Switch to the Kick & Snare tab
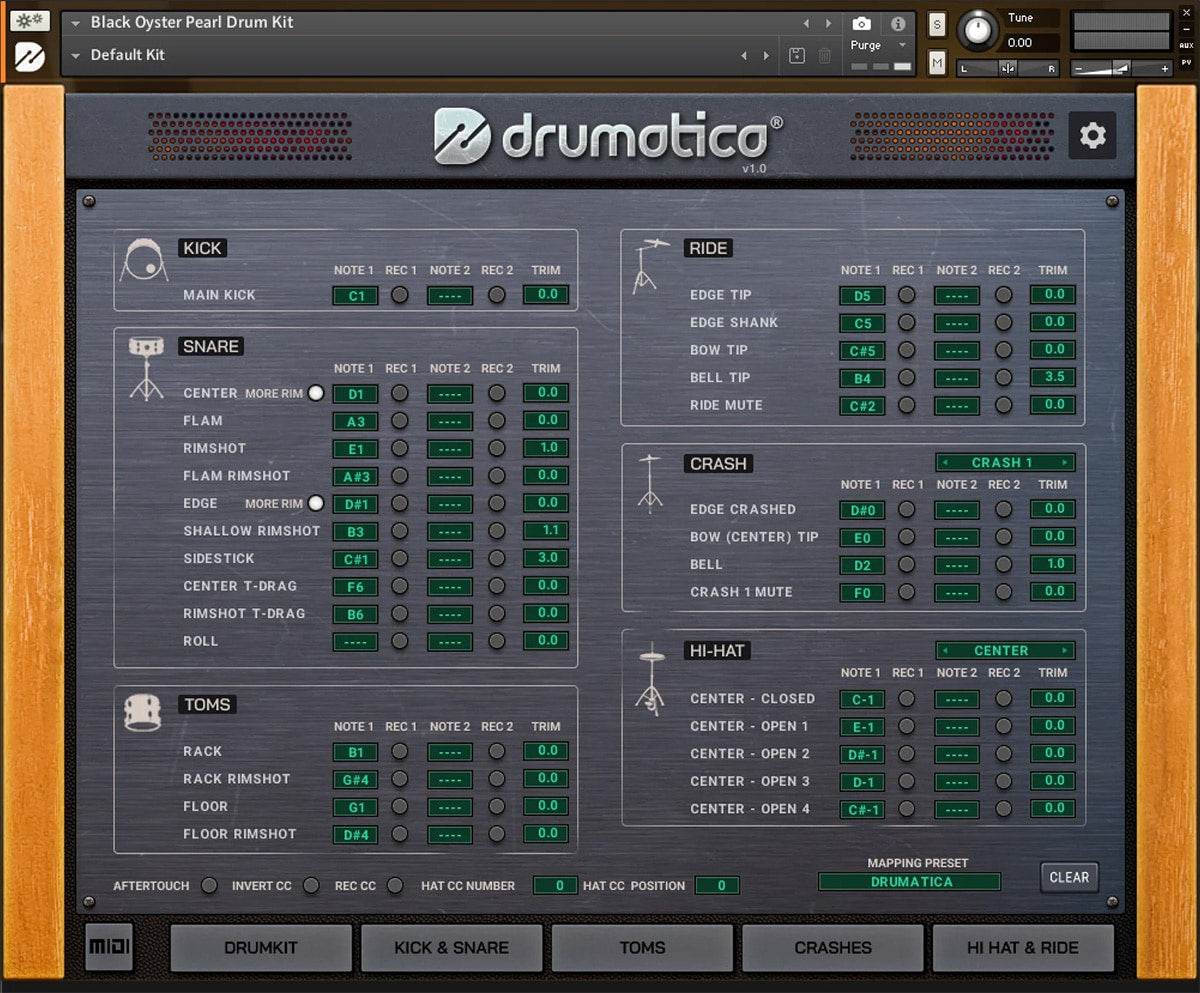The image size is (1200, 993). point(451,948)
